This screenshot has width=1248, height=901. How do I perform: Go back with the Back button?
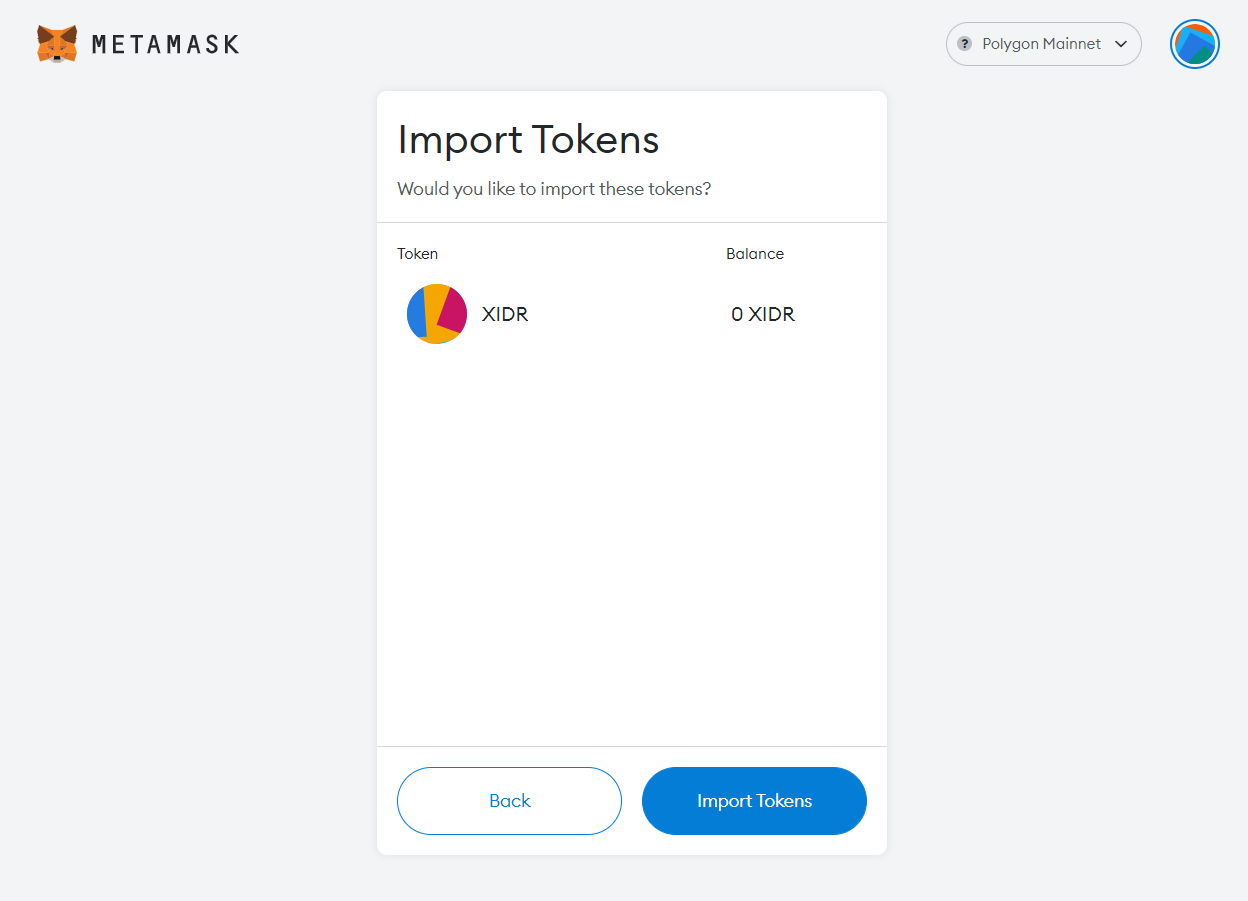(509, 801)
